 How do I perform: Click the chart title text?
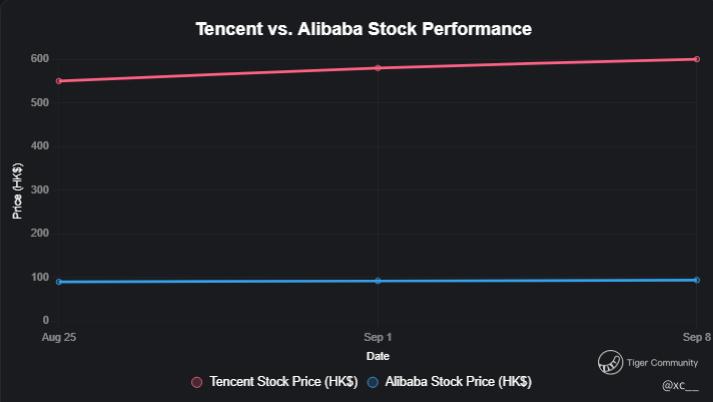(364, 29)
